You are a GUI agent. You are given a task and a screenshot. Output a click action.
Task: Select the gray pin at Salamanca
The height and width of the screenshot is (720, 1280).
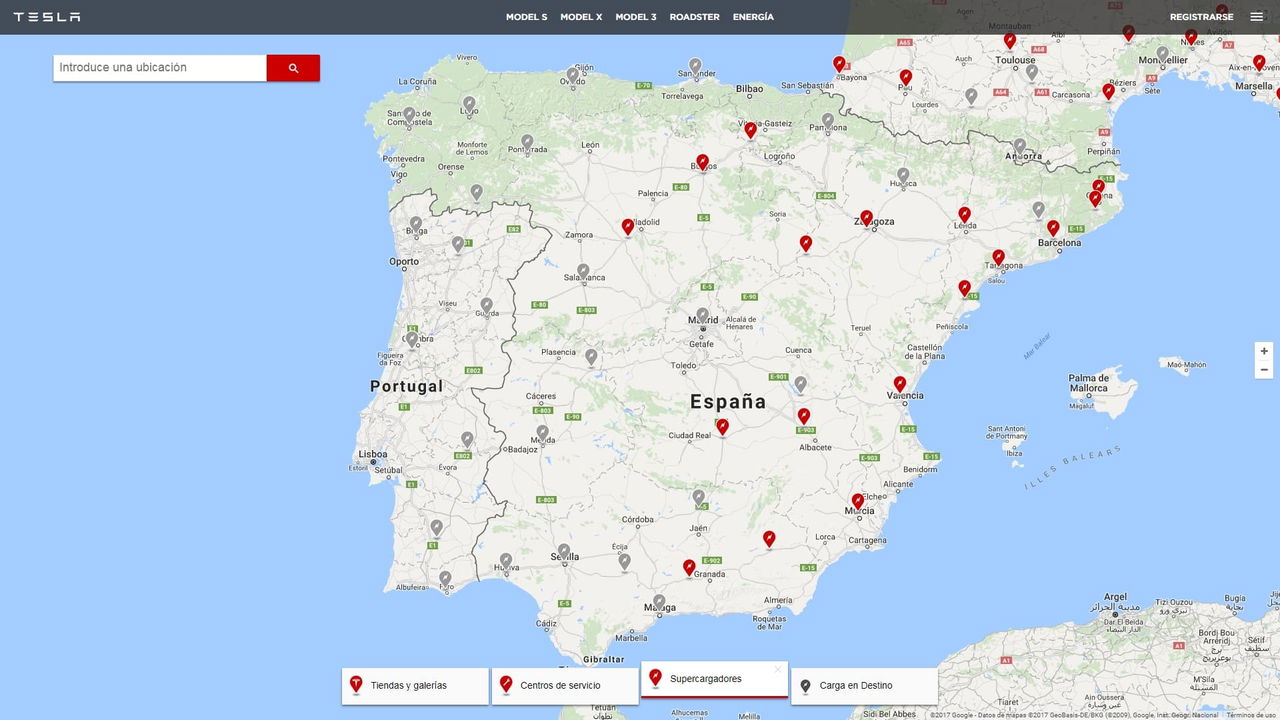click(583, 271)
